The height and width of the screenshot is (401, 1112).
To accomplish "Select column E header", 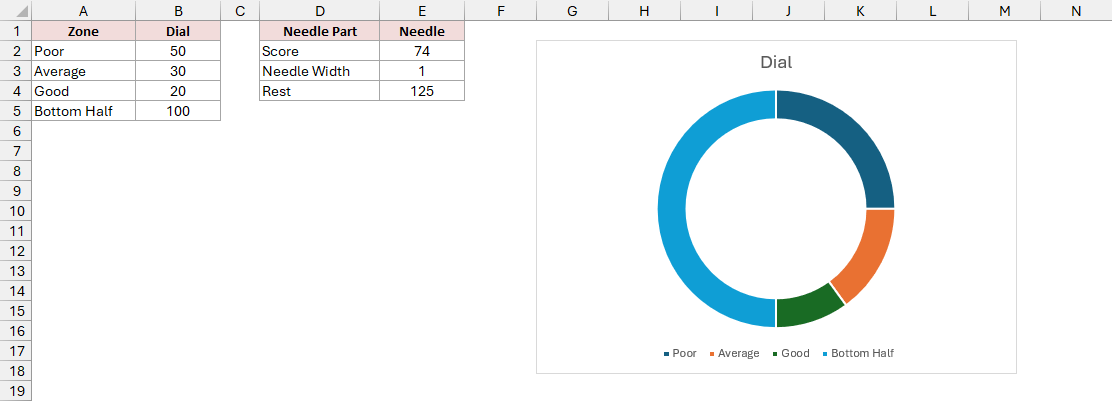I will pos(422,11).
